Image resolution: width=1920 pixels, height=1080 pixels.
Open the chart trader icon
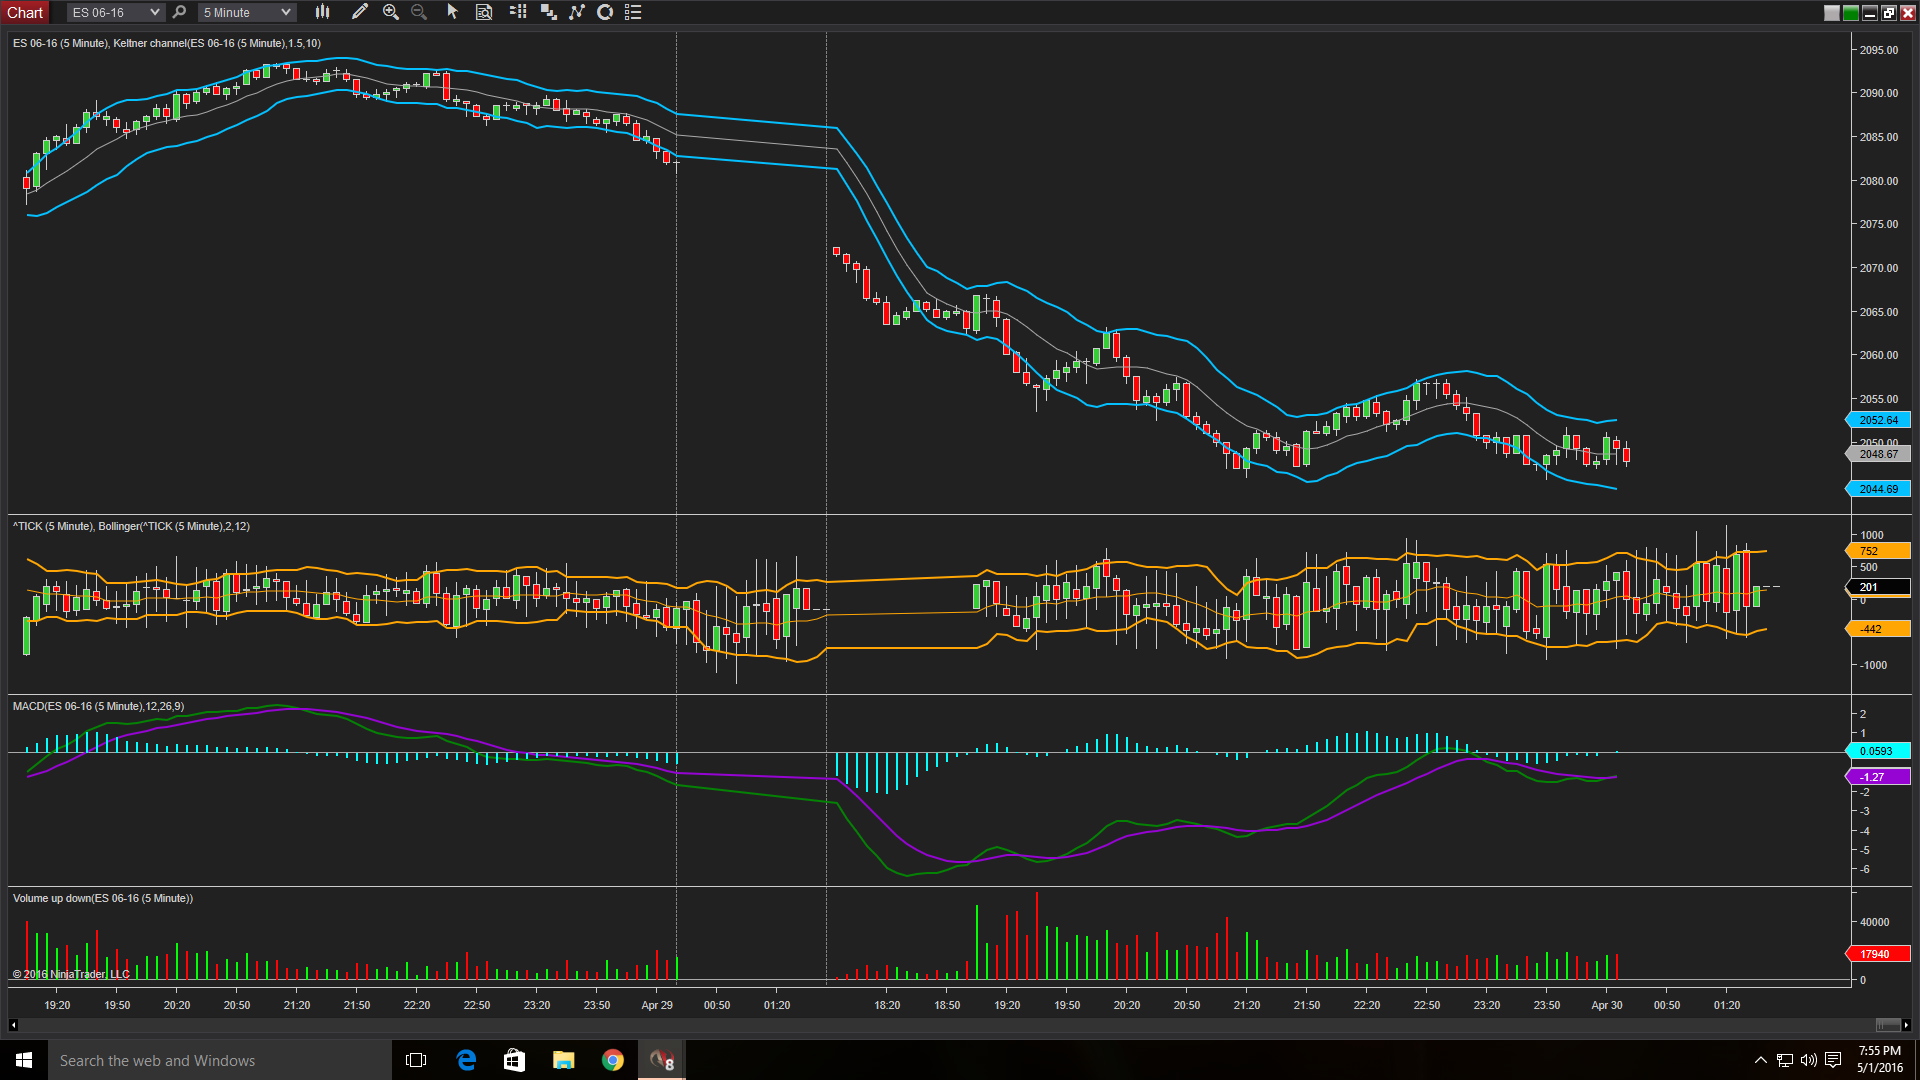(x=517, y=12)
